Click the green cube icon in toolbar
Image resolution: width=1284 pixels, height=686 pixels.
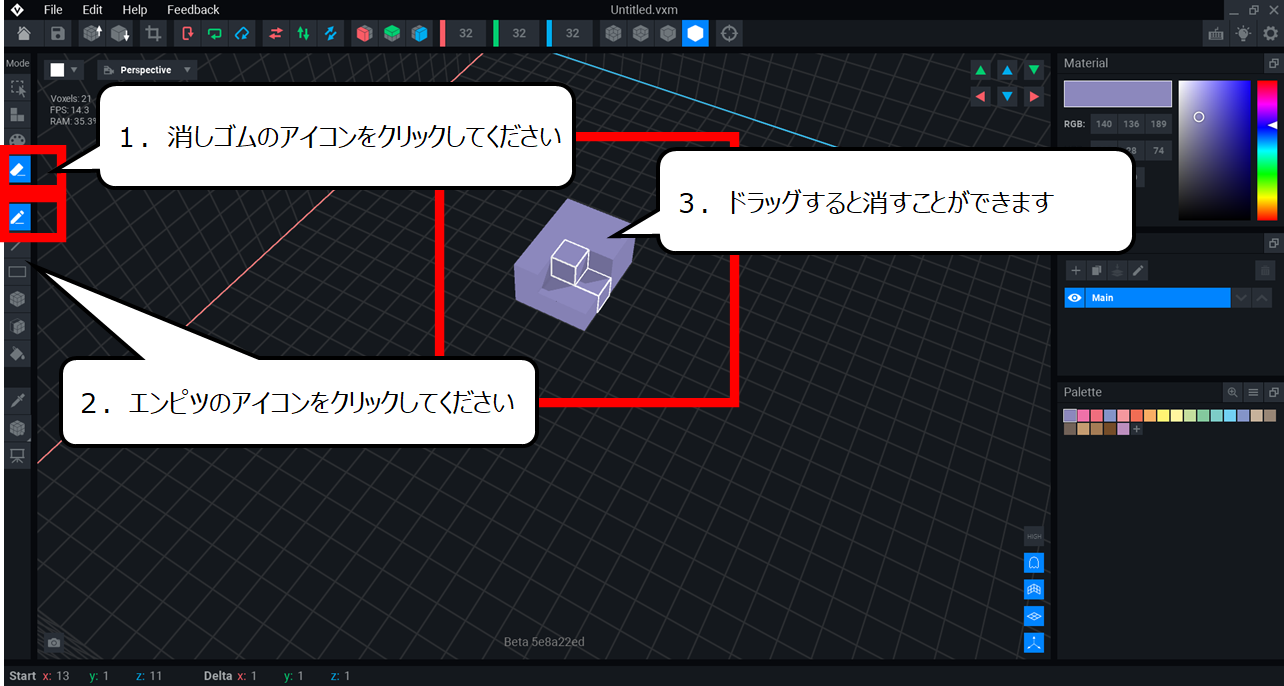click(393, 33)
